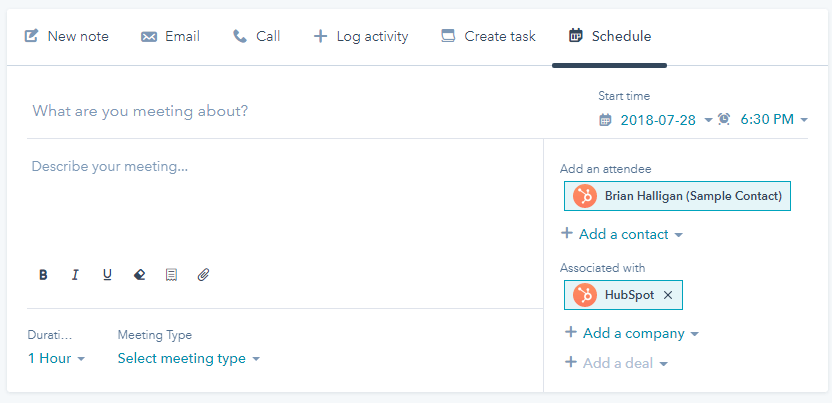Expand the Add a company dropdown

pos(632,333)
